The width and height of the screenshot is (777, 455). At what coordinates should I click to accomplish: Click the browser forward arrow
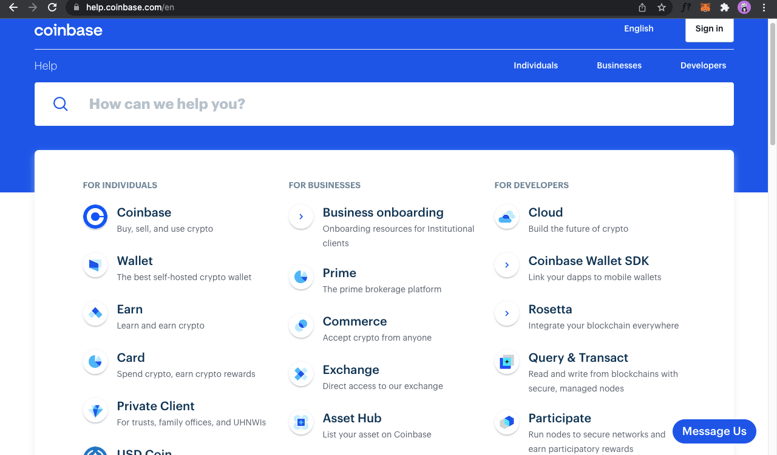pos(32,7)
